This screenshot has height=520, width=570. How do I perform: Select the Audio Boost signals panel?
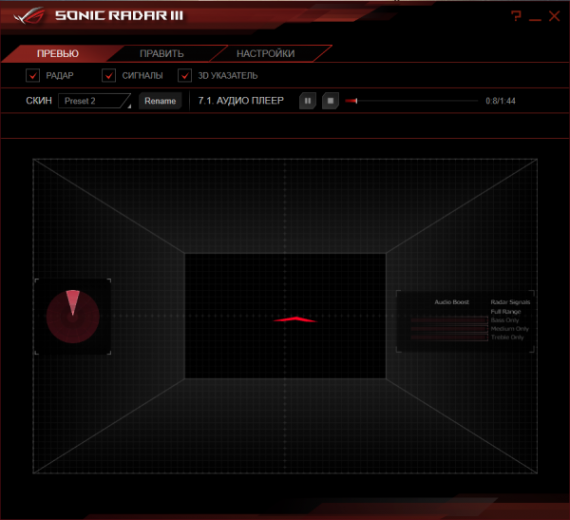(465, 321)
